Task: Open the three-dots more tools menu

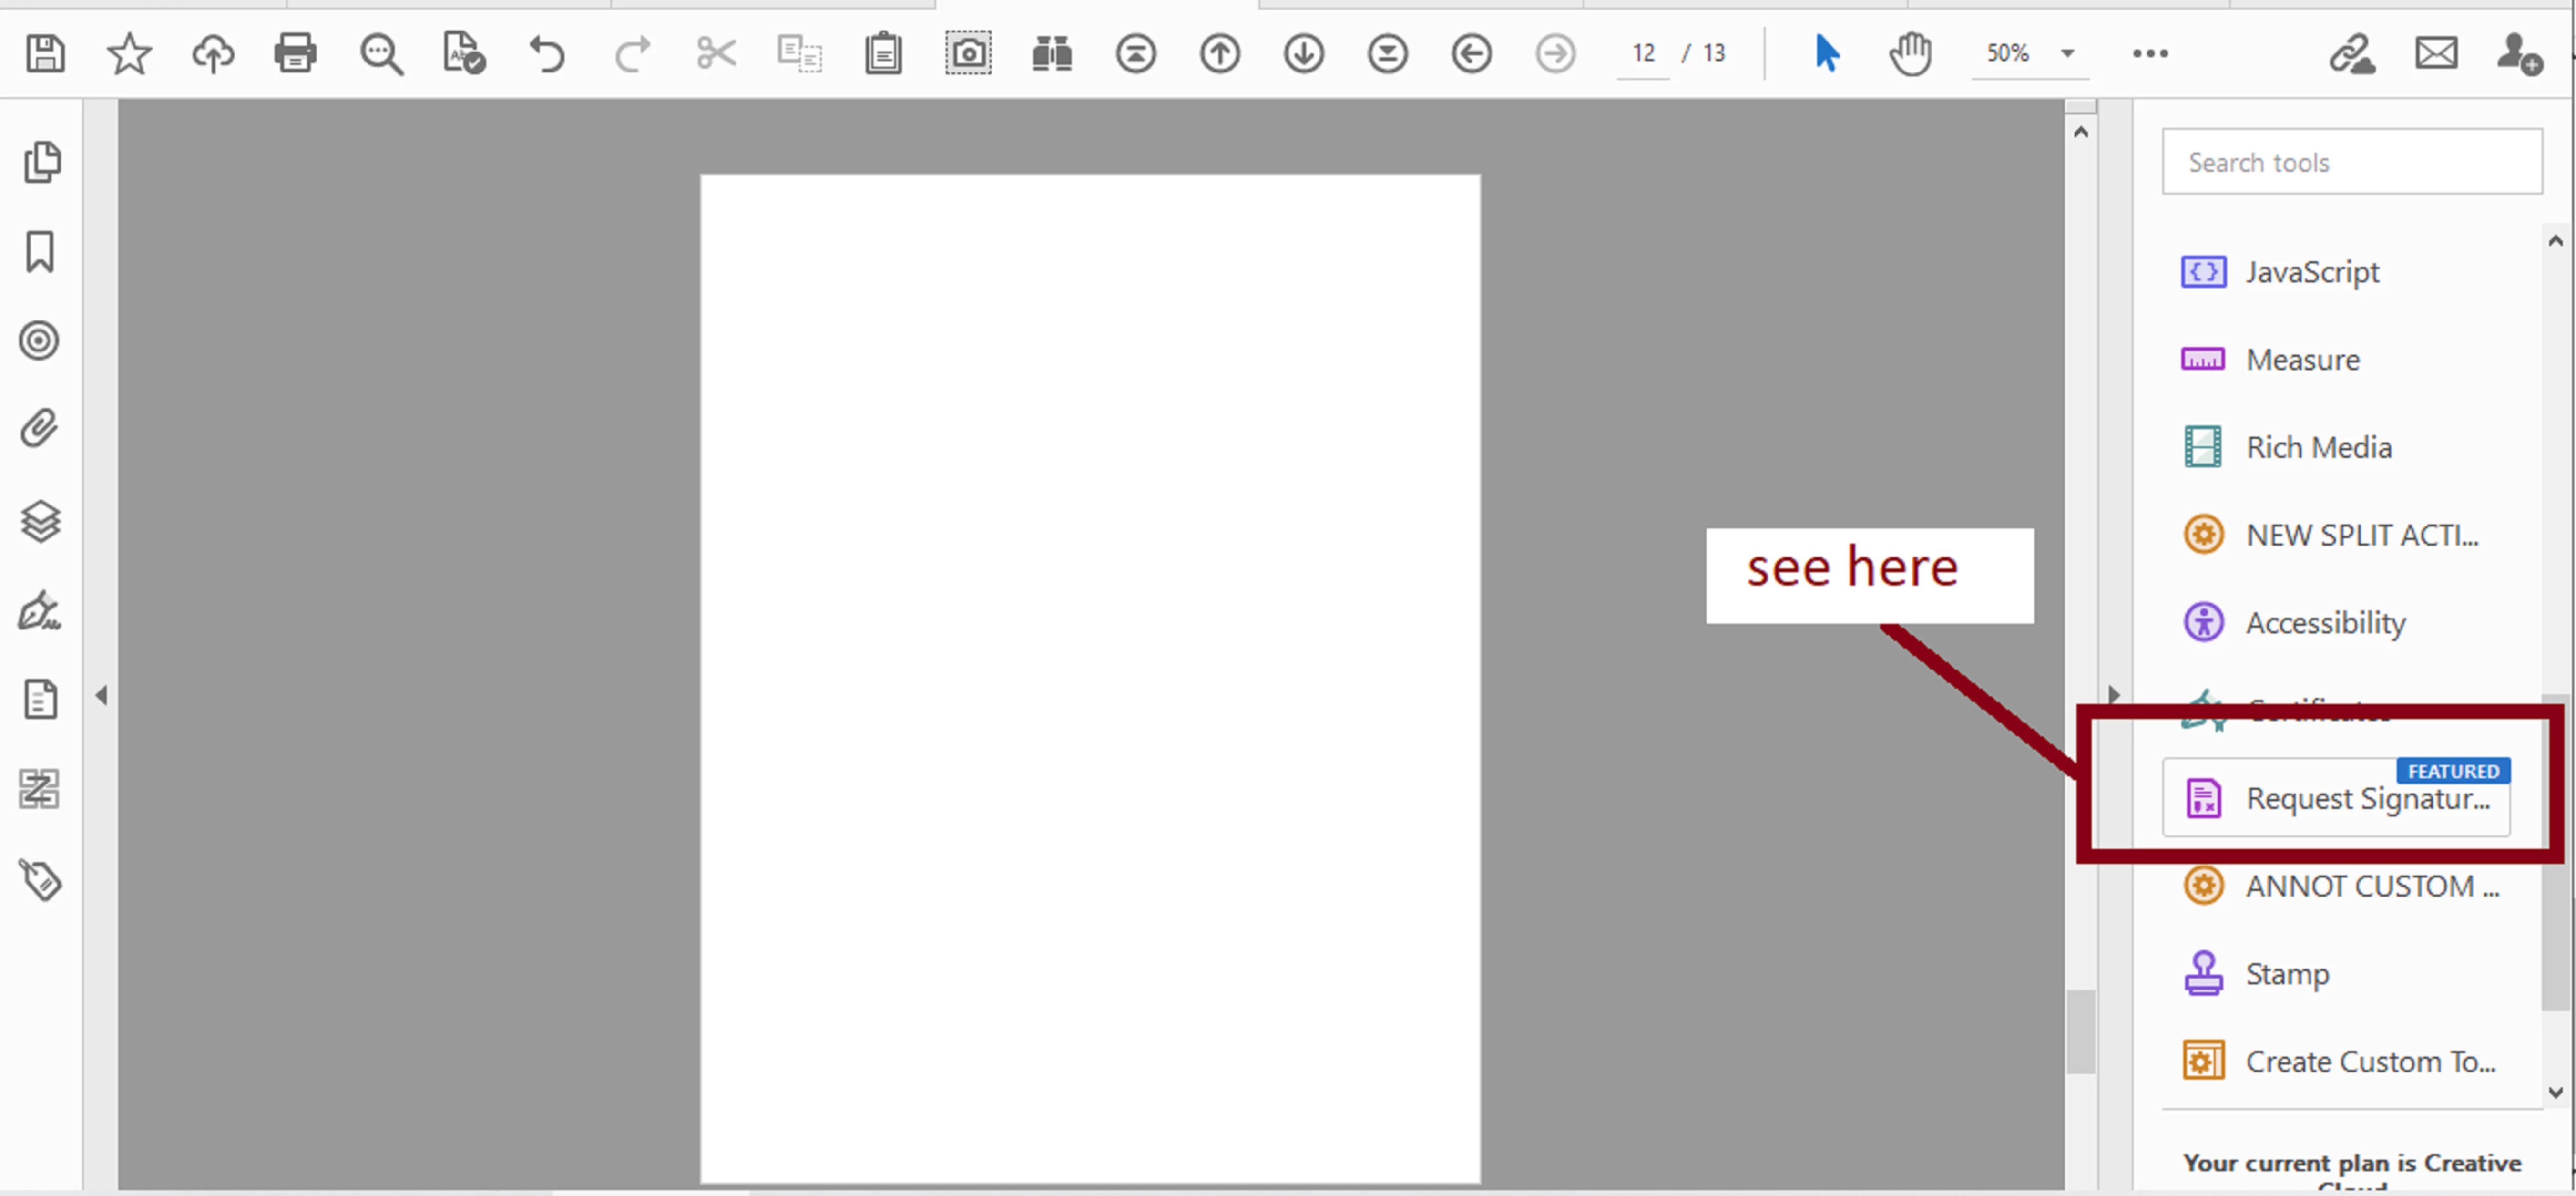Action: pos(2150,53)
